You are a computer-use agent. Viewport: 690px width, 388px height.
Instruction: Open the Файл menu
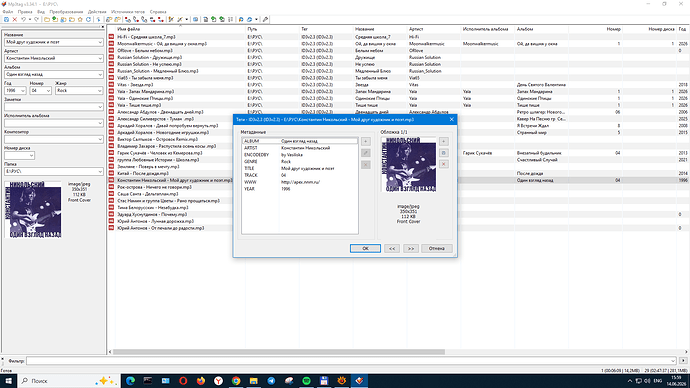click(7, 12)
